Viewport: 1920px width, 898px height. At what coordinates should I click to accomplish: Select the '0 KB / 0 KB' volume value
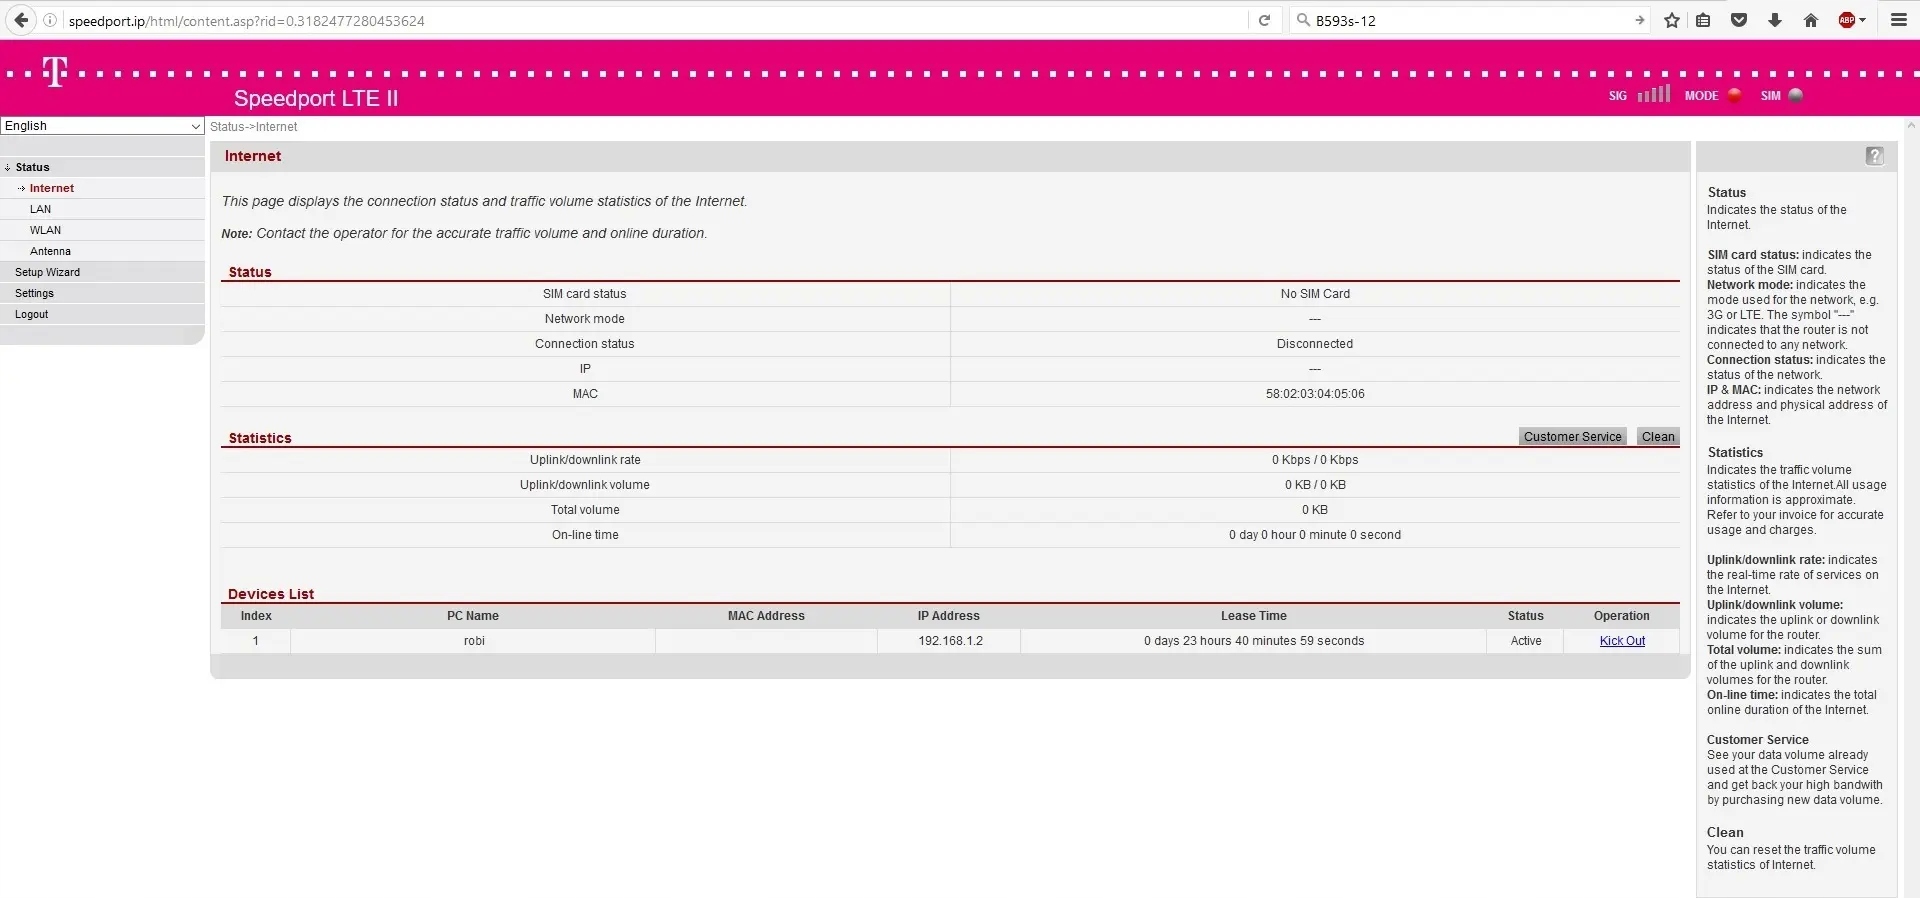(x=1315, y=485)
